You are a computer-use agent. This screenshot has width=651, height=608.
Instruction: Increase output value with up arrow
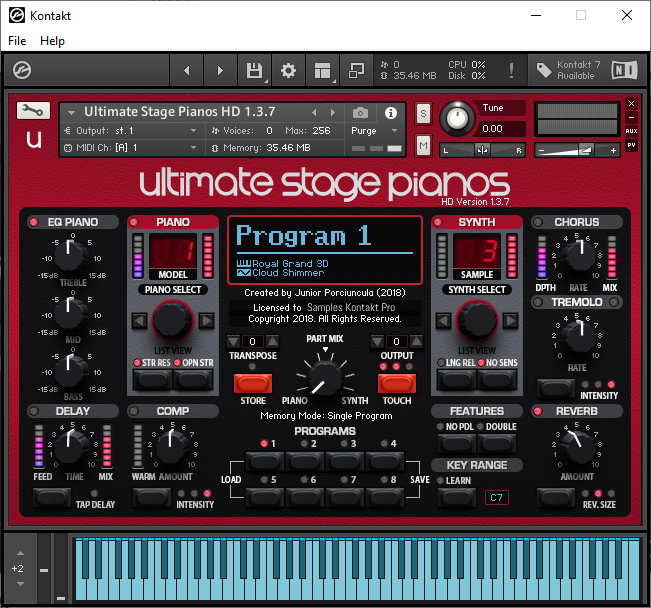point(416,341)
